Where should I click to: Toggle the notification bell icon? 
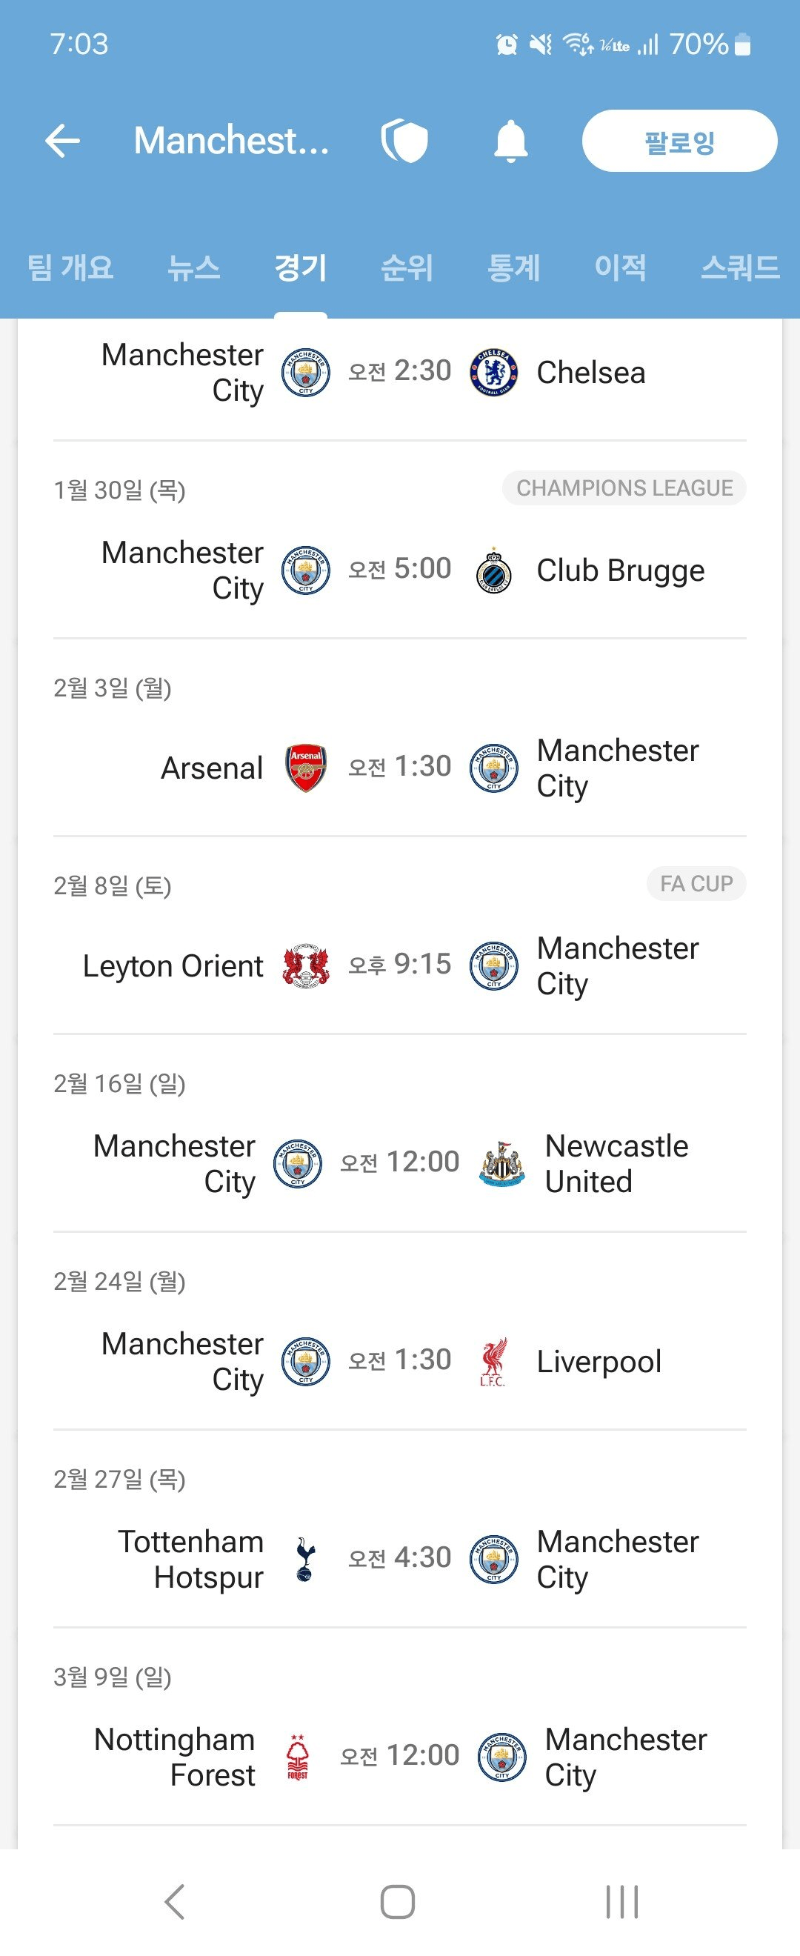511,141
